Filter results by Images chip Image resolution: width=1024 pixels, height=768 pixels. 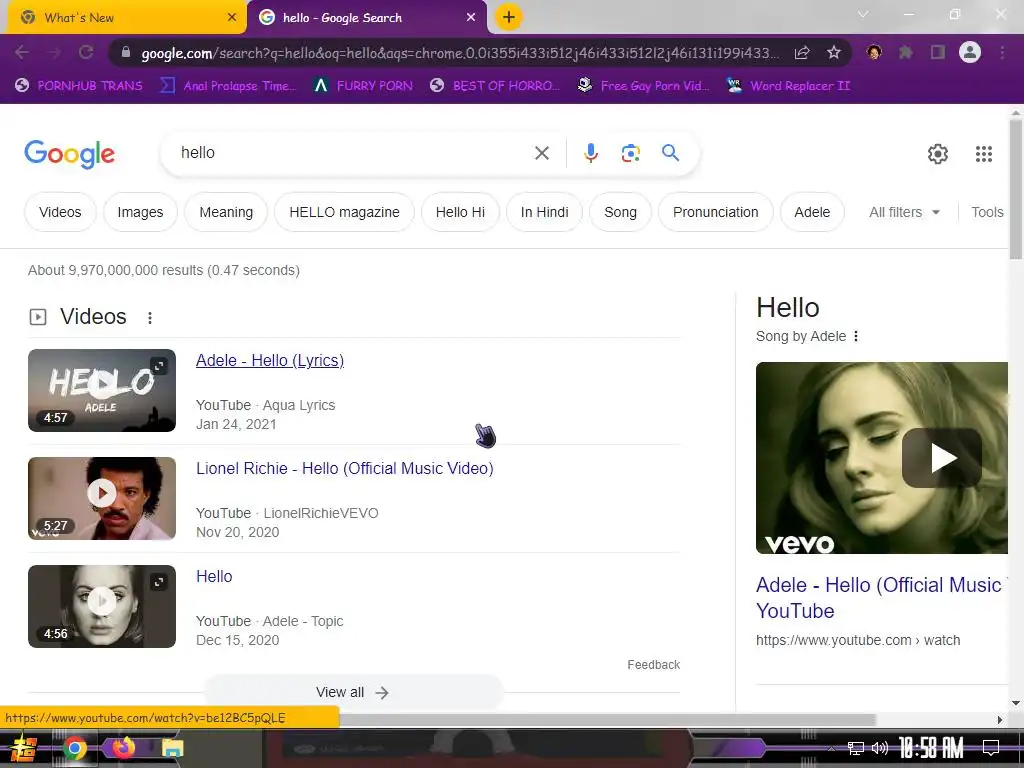pyautogui.click(x=140, y=212)
